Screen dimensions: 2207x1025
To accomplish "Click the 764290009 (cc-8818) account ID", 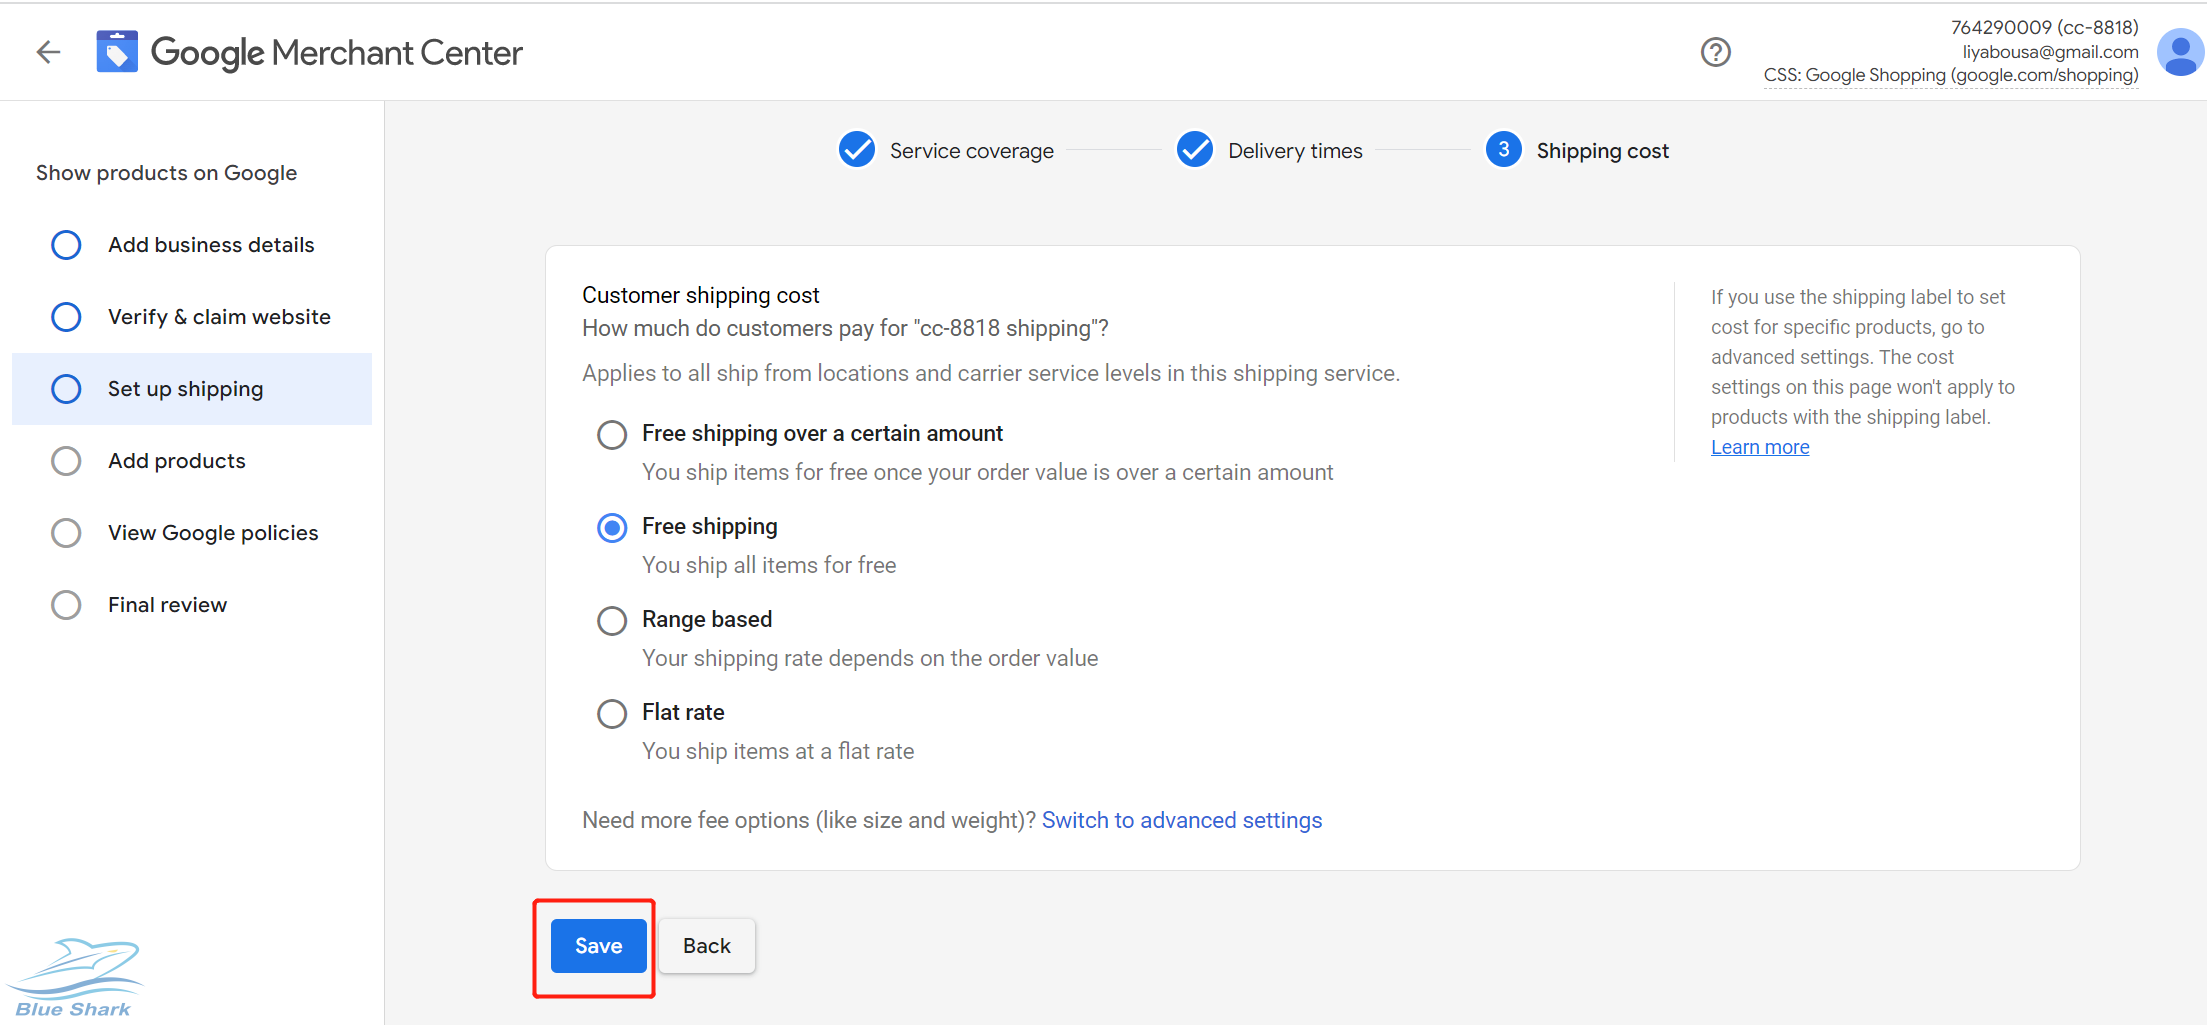I will (x=2044, y=28).
